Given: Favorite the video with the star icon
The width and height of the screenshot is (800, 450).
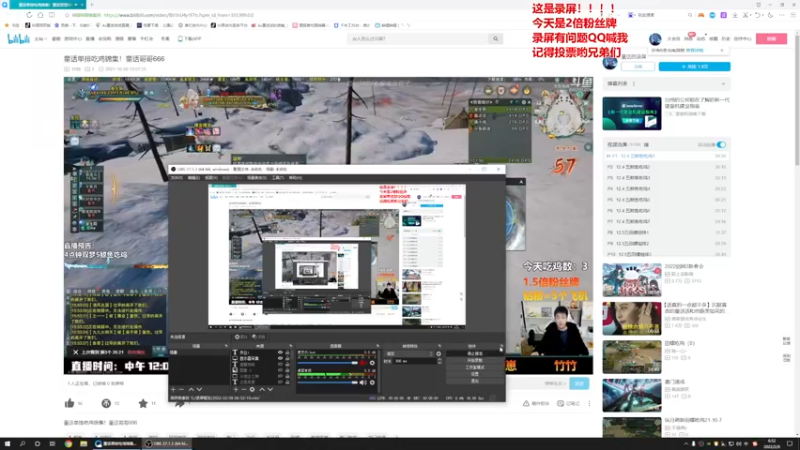Looking at the screenshot, I should click(x=143, y=404).
